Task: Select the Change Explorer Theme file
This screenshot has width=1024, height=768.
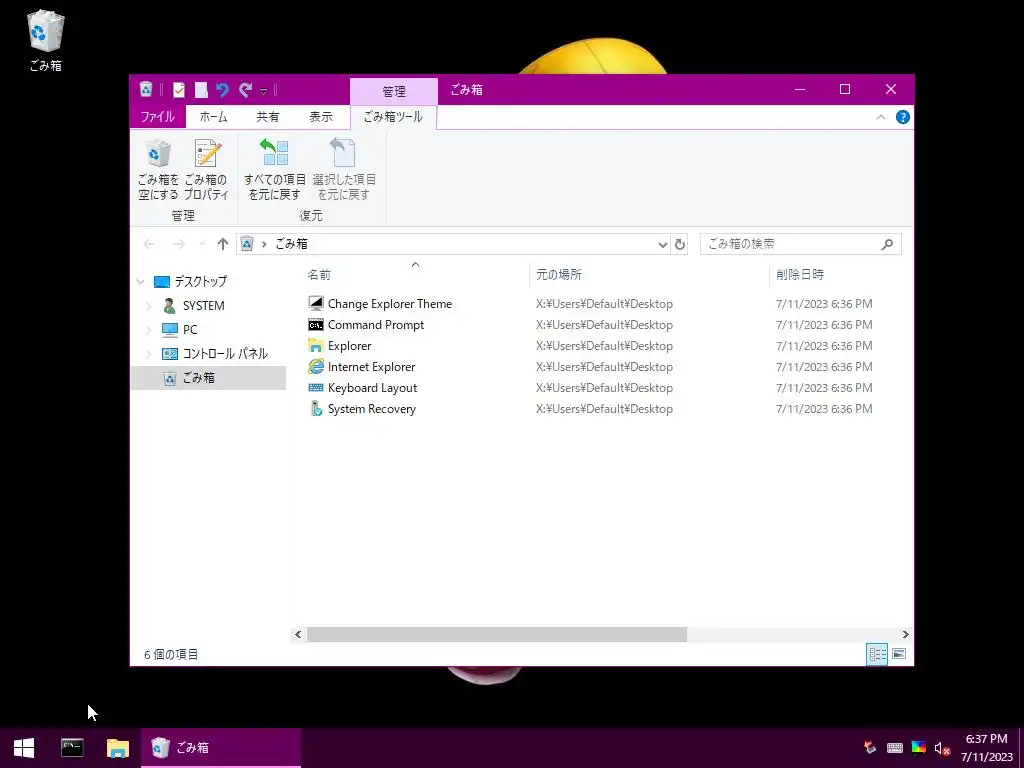Action: tap(390, 304)
